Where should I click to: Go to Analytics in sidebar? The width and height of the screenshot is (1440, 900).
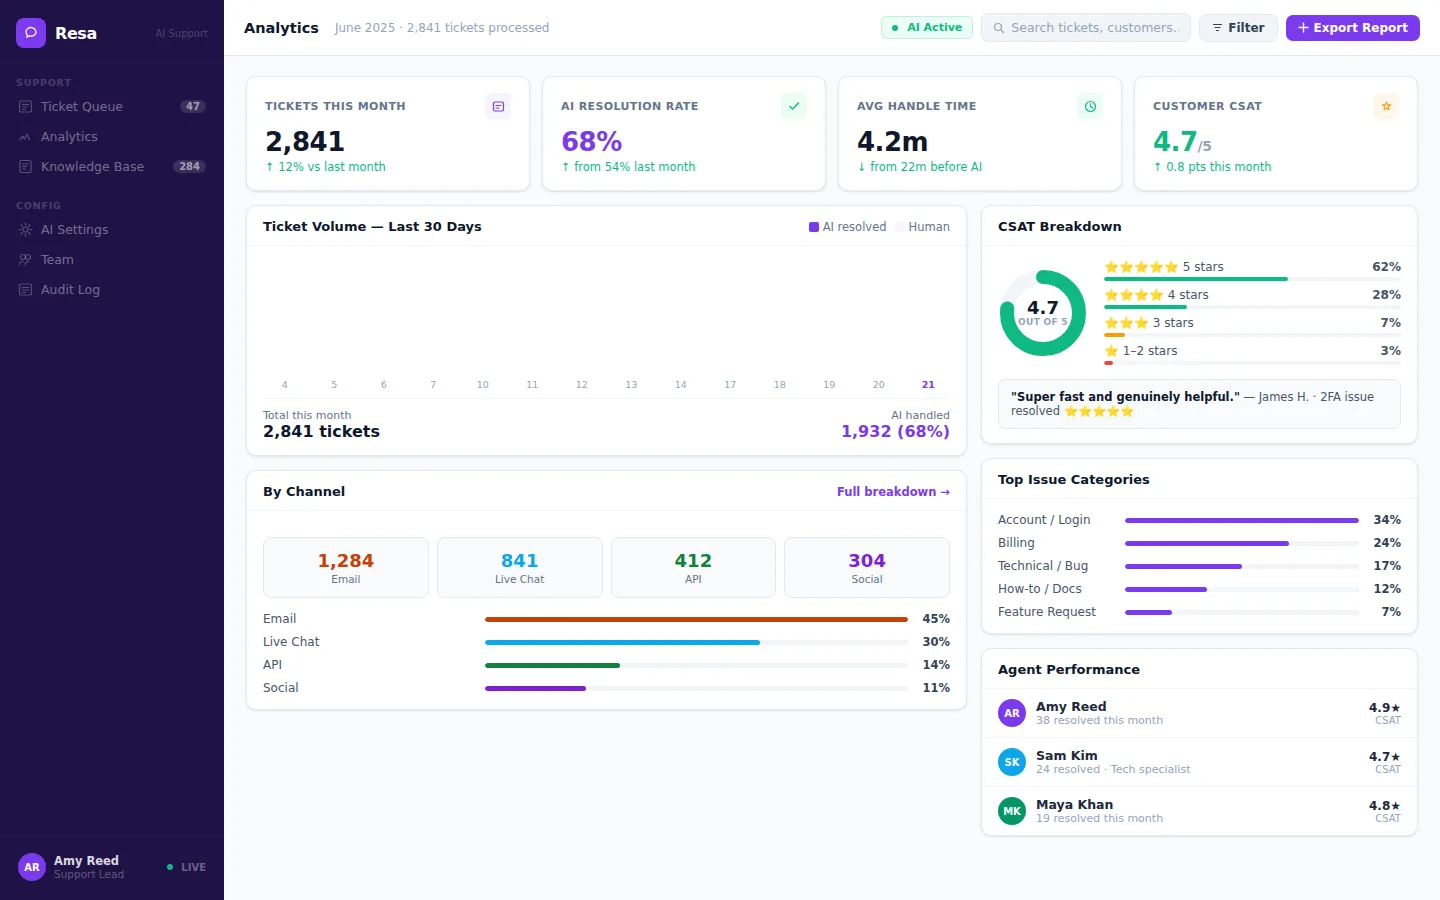pyautogui.click(x=112, y=136)
